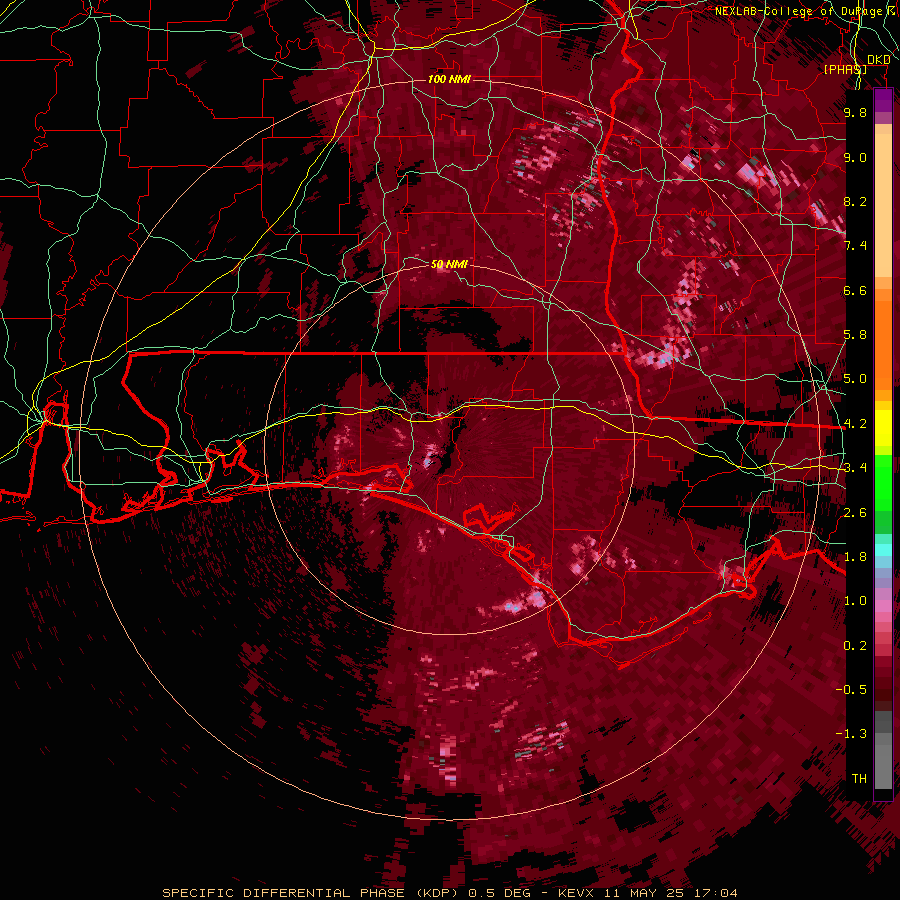
Task: Select the 9.8 value on the color scale
Action: (x=855, y=112)
